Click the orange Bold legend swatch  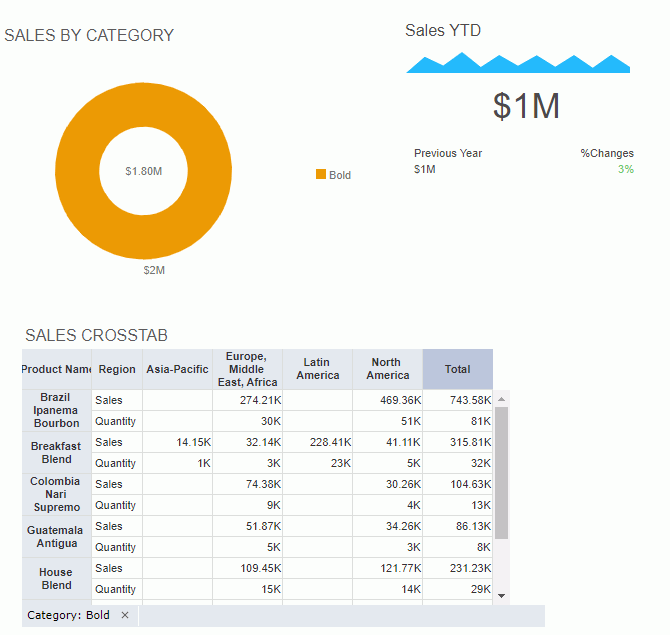click(x=321, y=175)
